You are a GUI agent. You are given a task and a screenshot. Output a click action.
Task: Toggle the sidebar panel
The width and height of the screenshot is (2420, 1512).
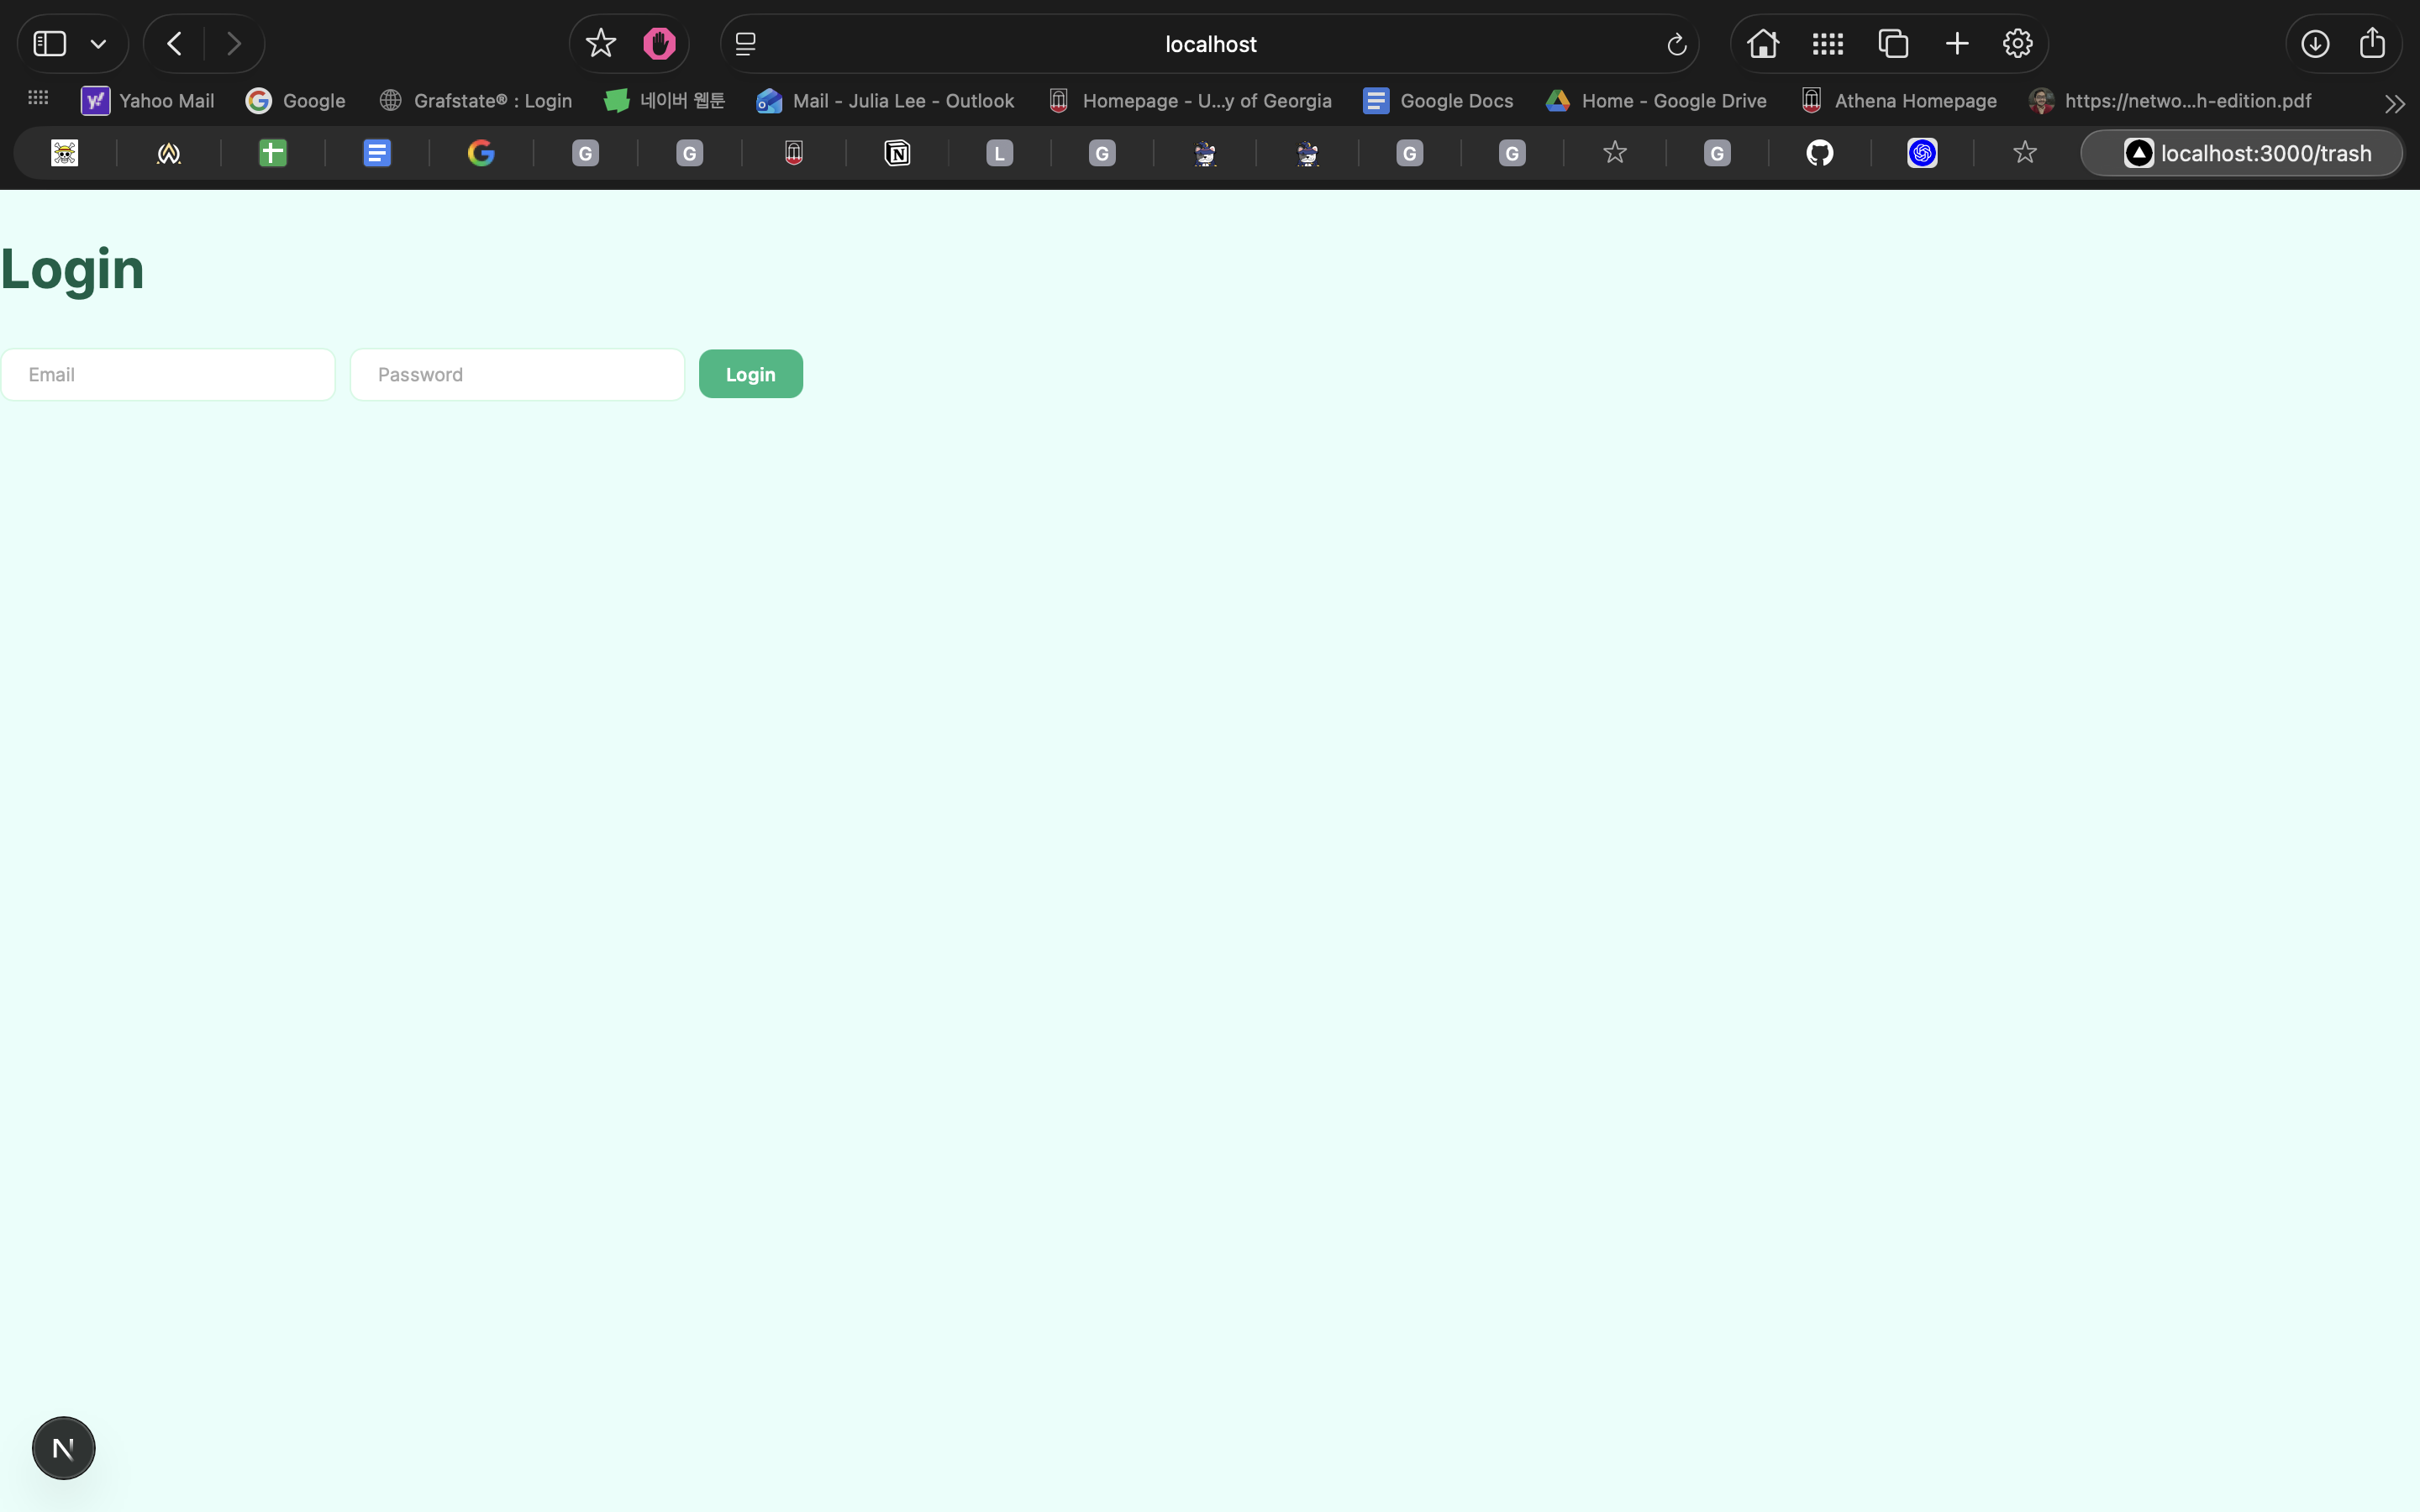click(x=50, y=44)
